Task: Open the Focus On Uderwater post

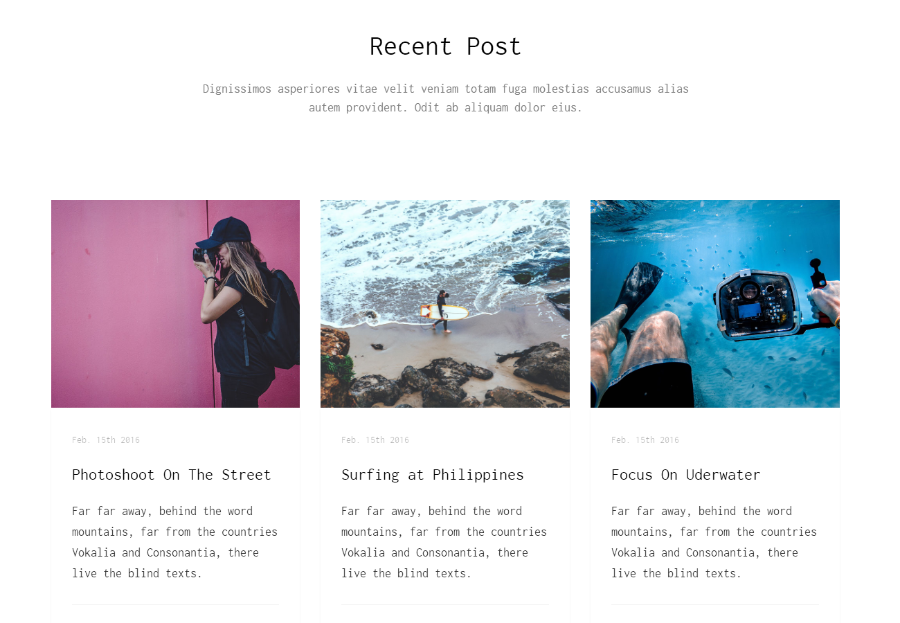Action: pos(685,475)
